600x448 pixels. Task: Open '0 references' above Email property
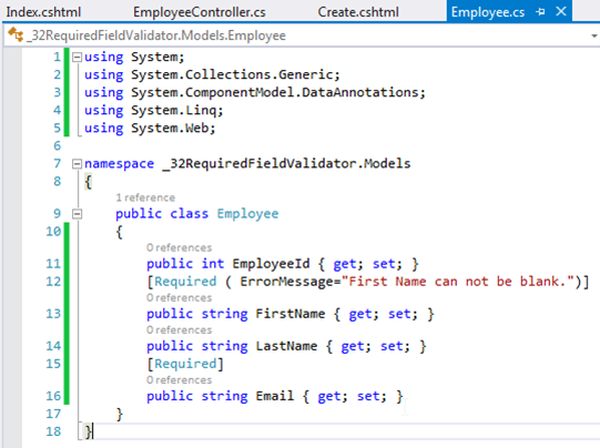click(x=179, y=380)
